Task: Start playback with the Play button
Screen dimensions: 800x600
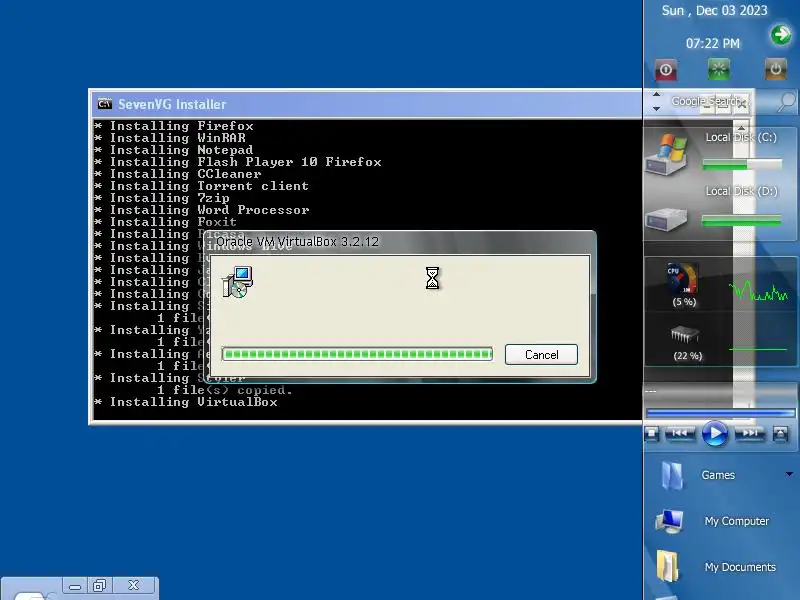Action: (715, 434)
